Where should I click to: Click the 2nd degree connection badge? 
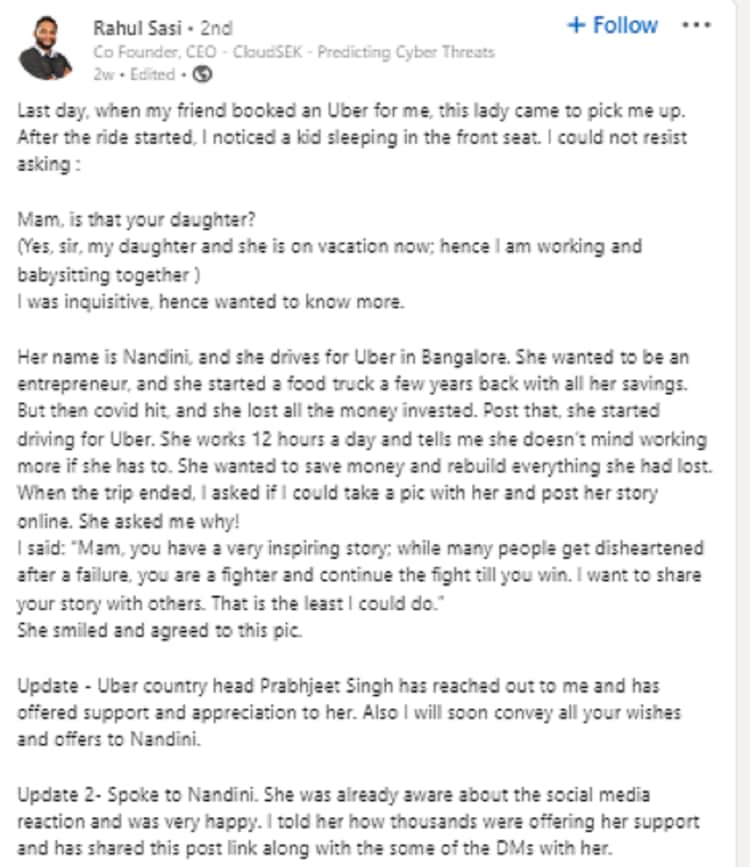point(211,27)
